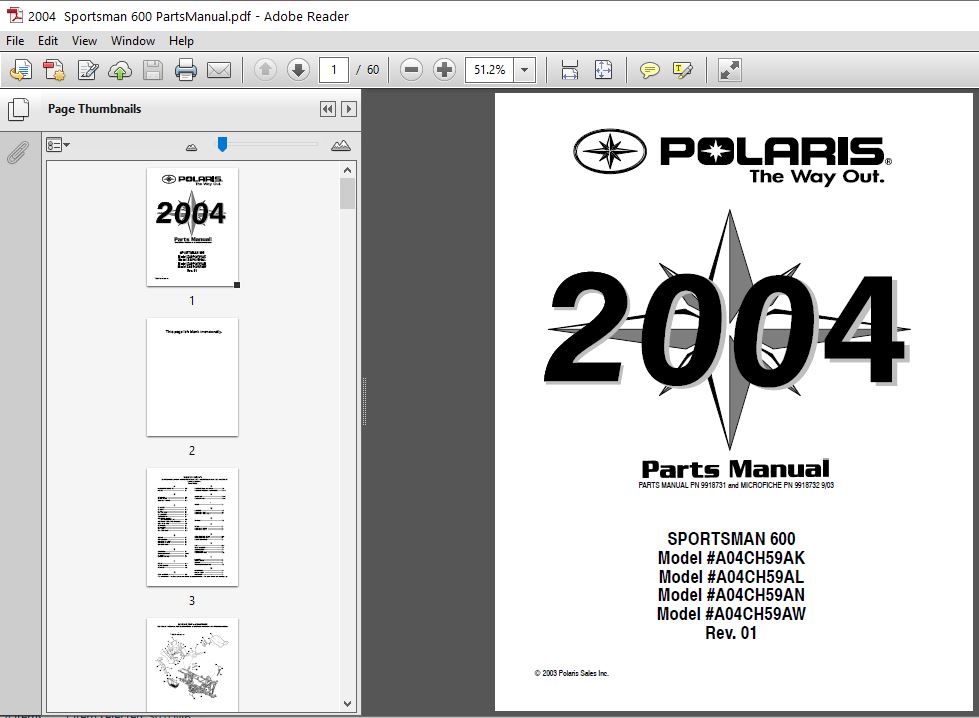Click the Page Thumbnails panel icon
Viewport: 979px width, 718px height.
(19, 109)
